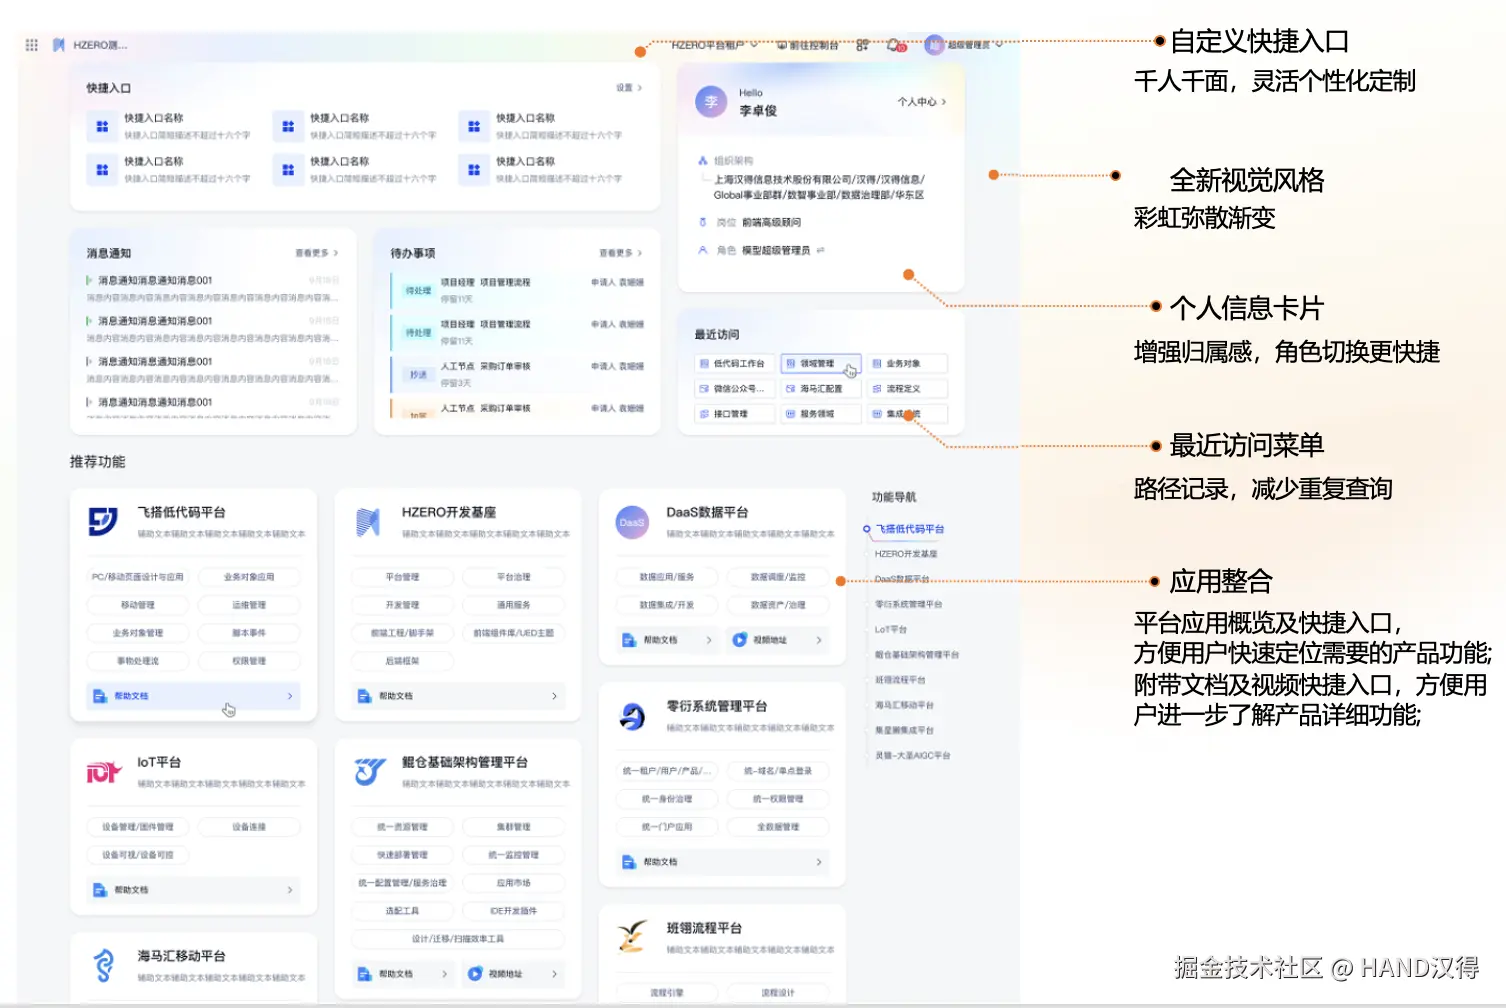Screen dimensions: 1506x1008
Task: Click the dashboard layout icon beside the bell
Action: click(862, 45)
